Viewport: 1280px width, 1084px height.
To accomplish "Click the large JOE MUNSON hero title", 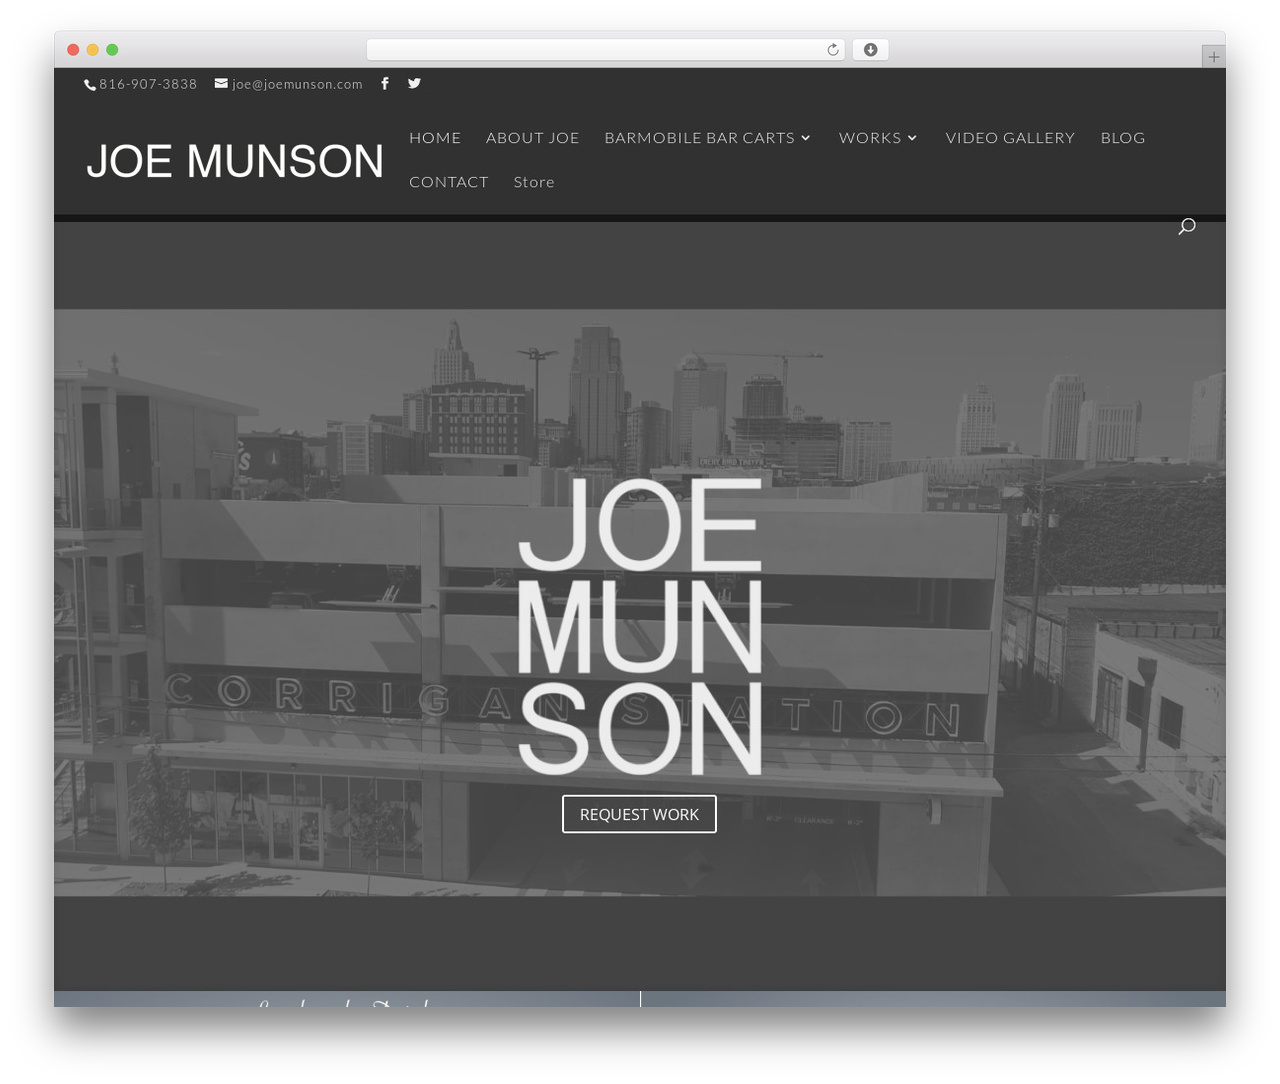I will (x=640, y=626).
